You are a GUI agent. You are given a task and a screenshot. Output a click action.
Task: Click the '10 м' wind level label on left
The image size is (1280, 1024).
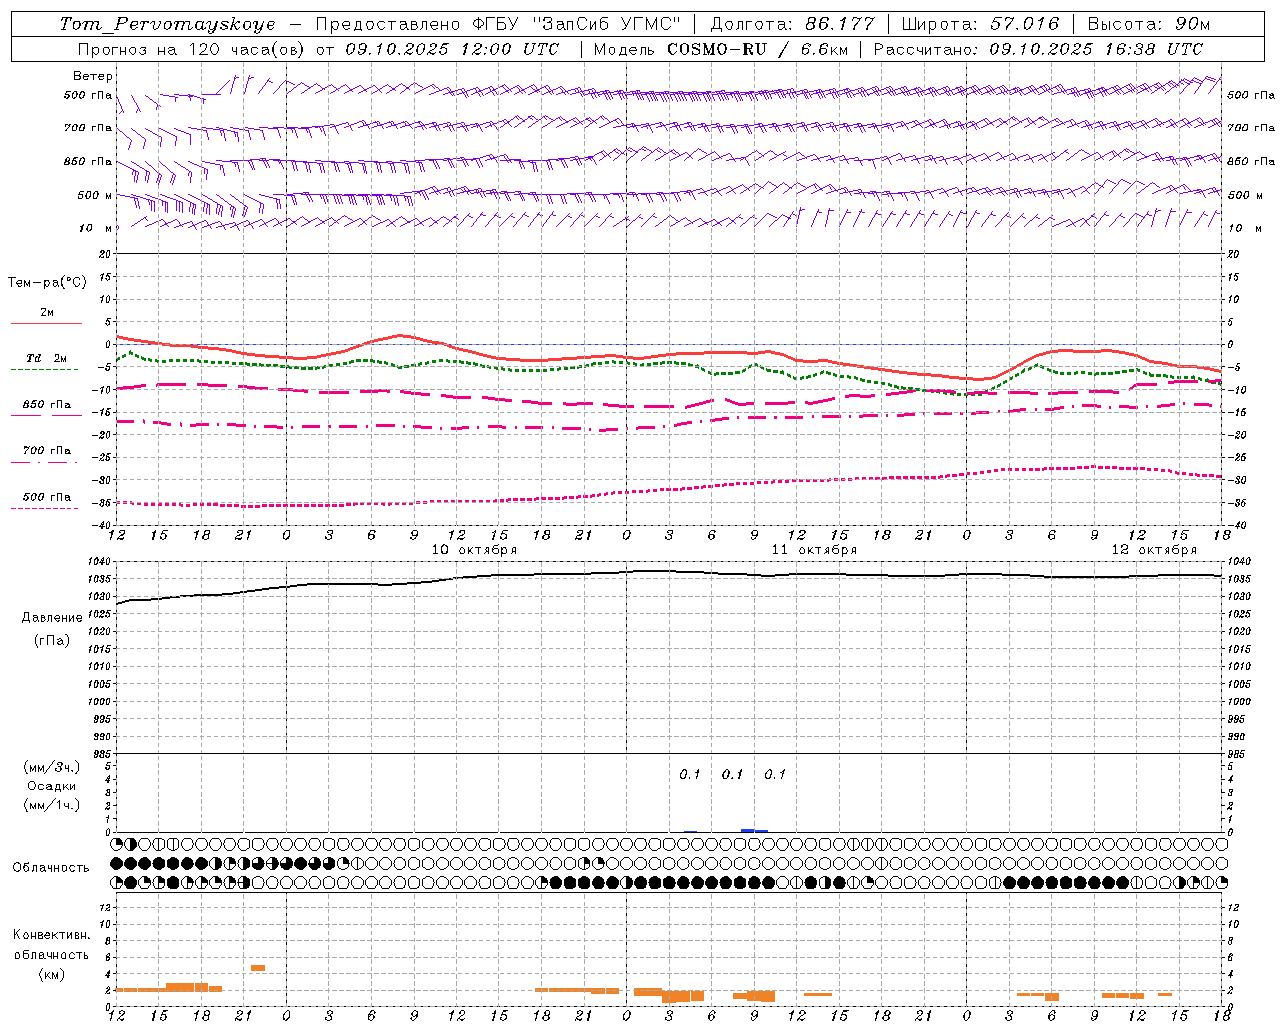click(x=96, y=229)
